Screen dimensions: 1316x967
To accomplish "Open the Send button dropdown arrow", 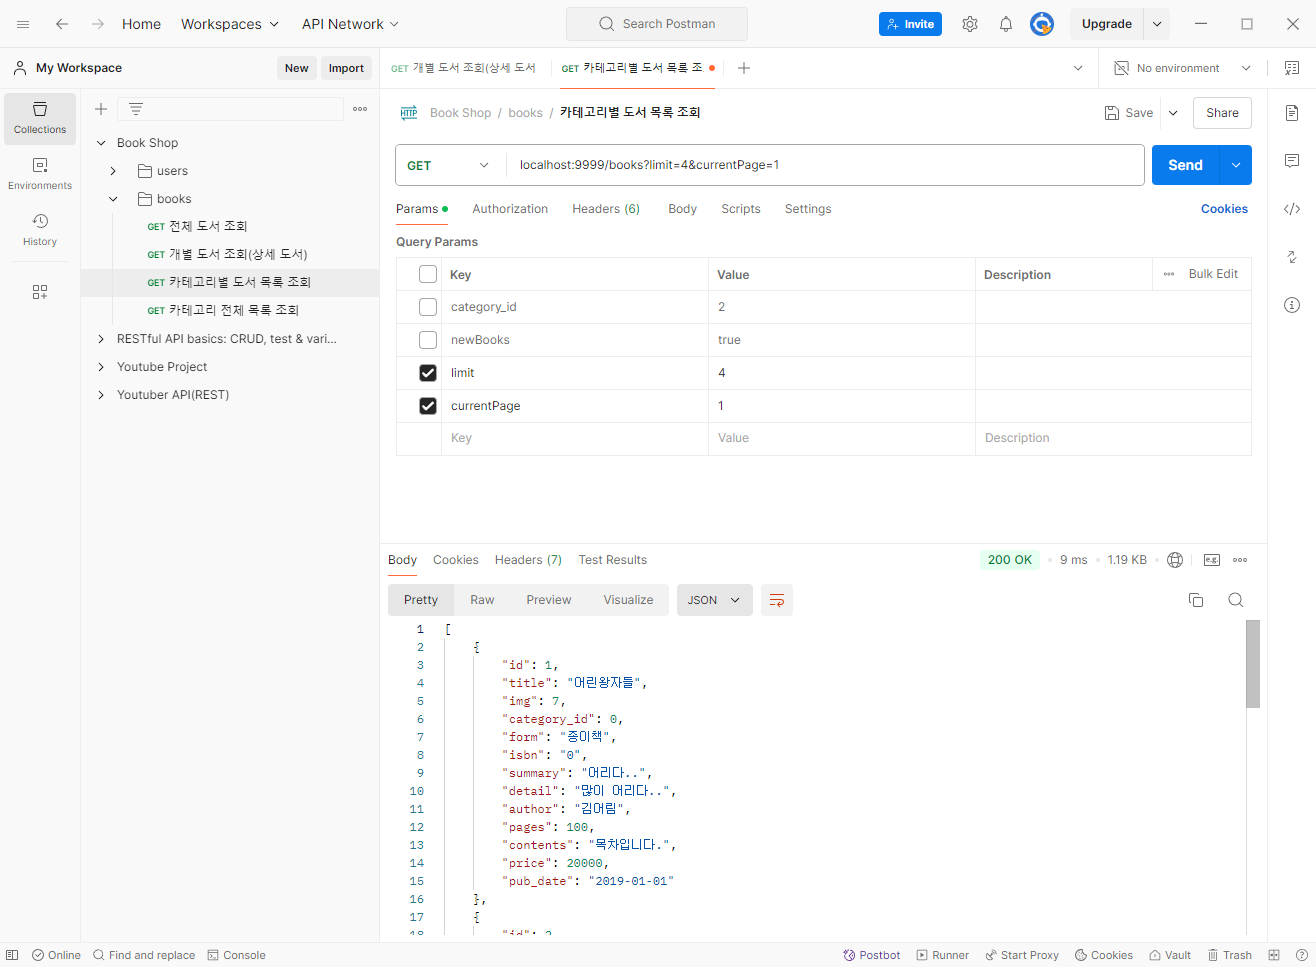I will pyautogui.click(x=1236, y=165).
